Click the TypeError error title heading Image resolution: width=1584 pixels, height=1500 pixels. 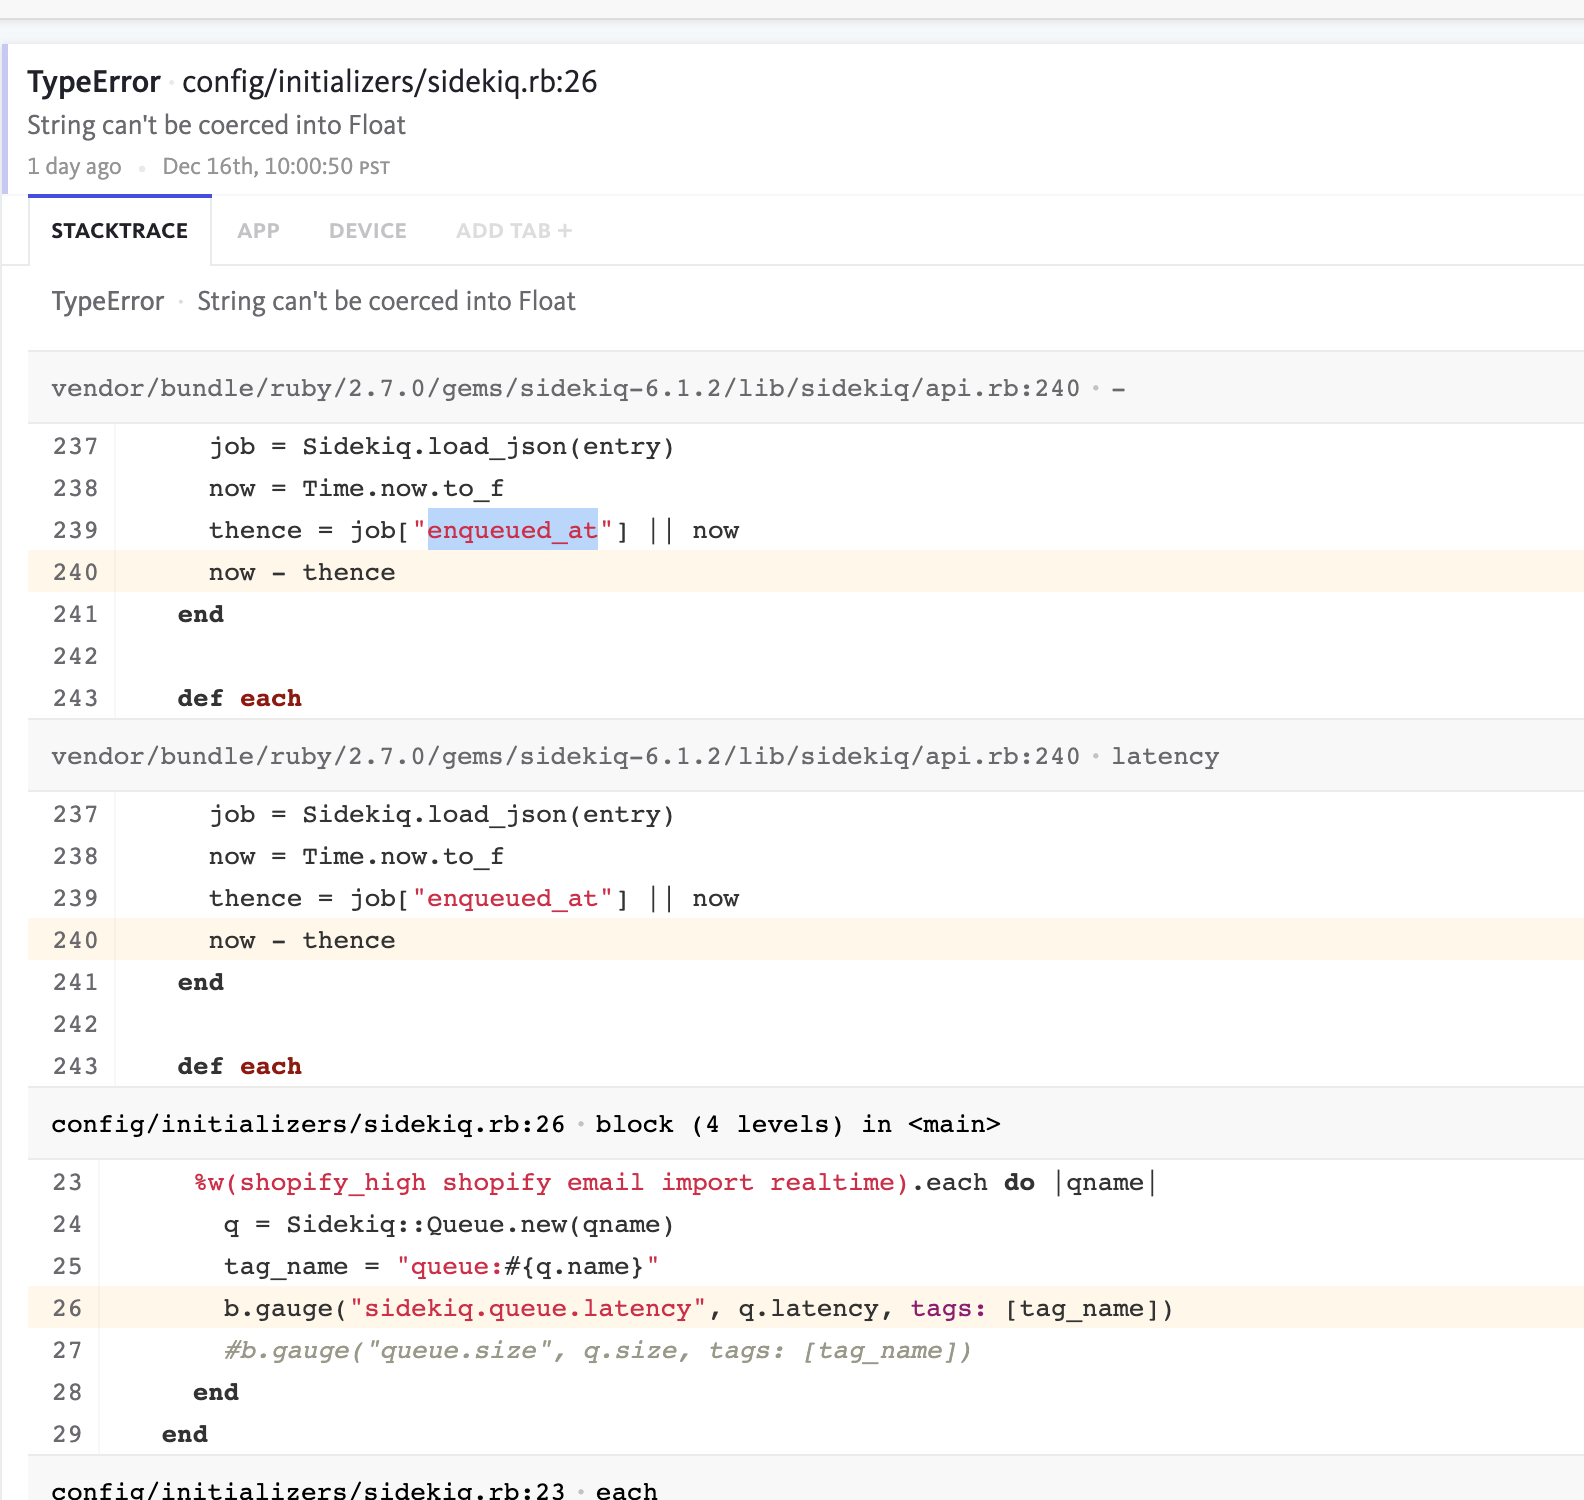point(94,82)
